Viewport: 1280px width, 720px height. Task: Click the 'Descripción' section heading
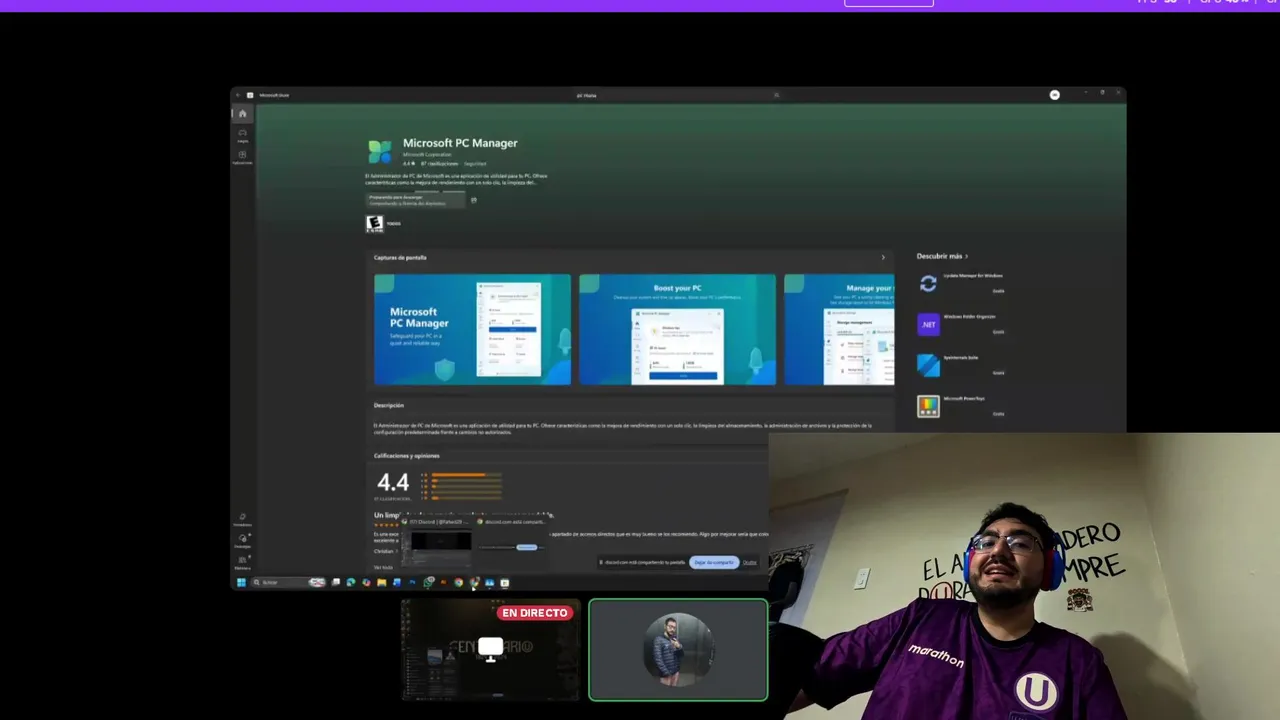pos(389,405)
